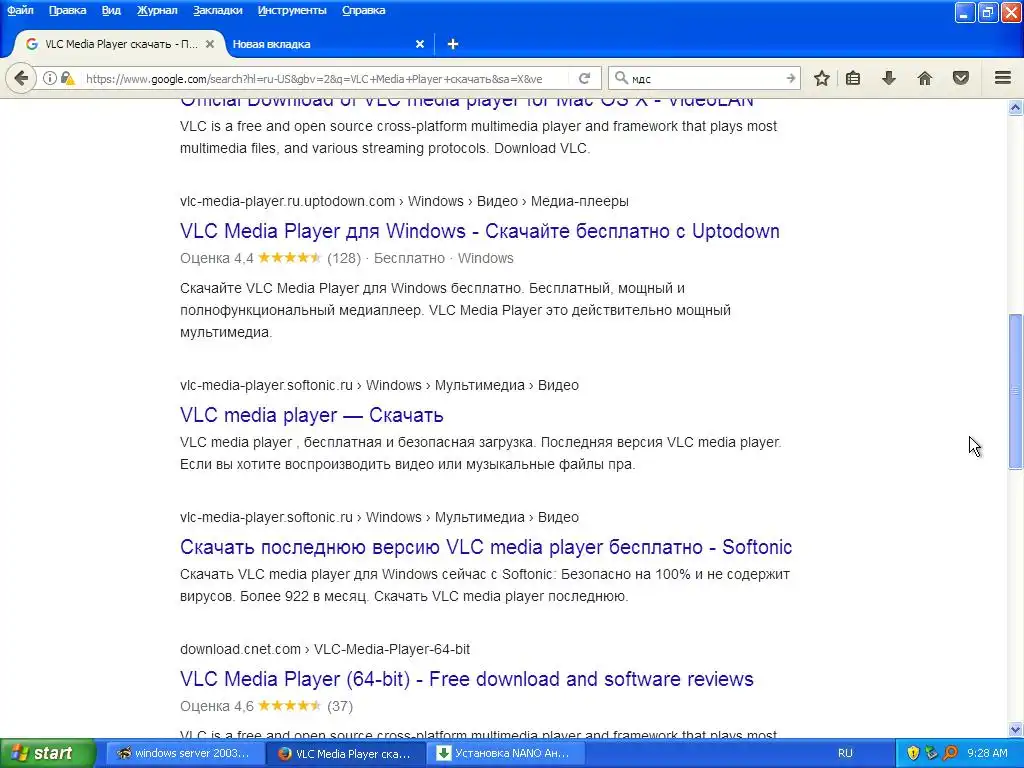Open Official Download of VLC for Mac link
The image size is (1024, 768).
(466, 103)
